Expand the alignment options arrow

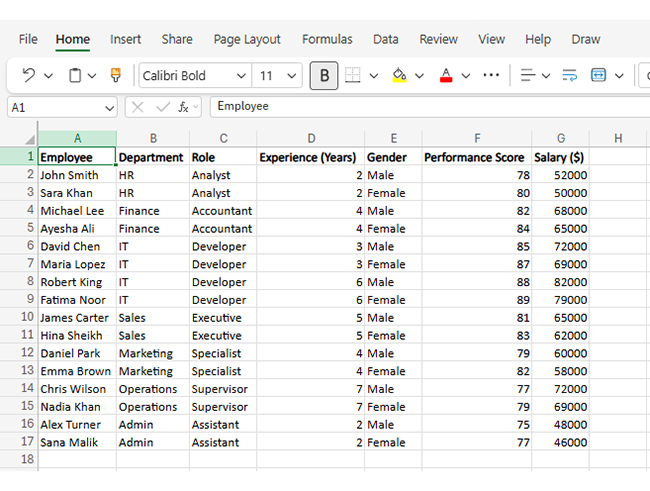546,76
